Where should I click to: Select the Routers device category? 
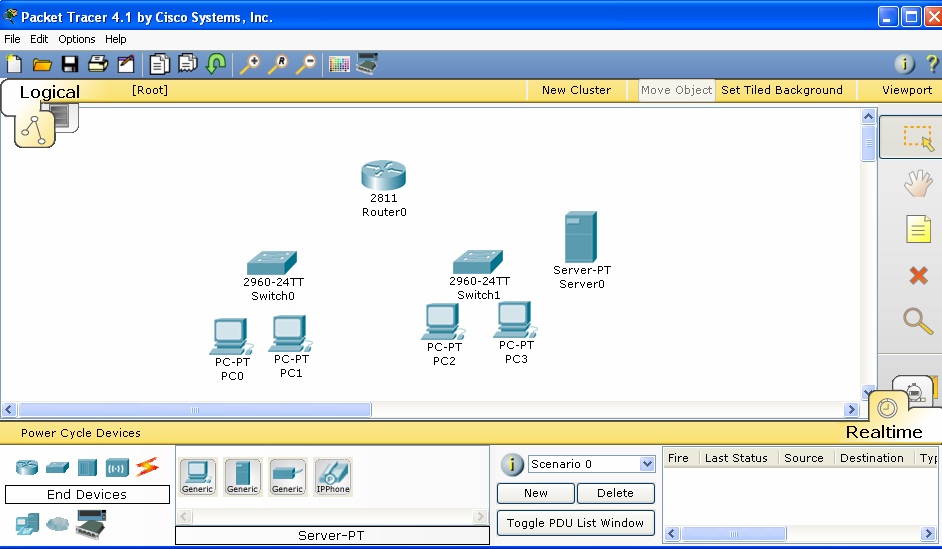click(27, 467)
